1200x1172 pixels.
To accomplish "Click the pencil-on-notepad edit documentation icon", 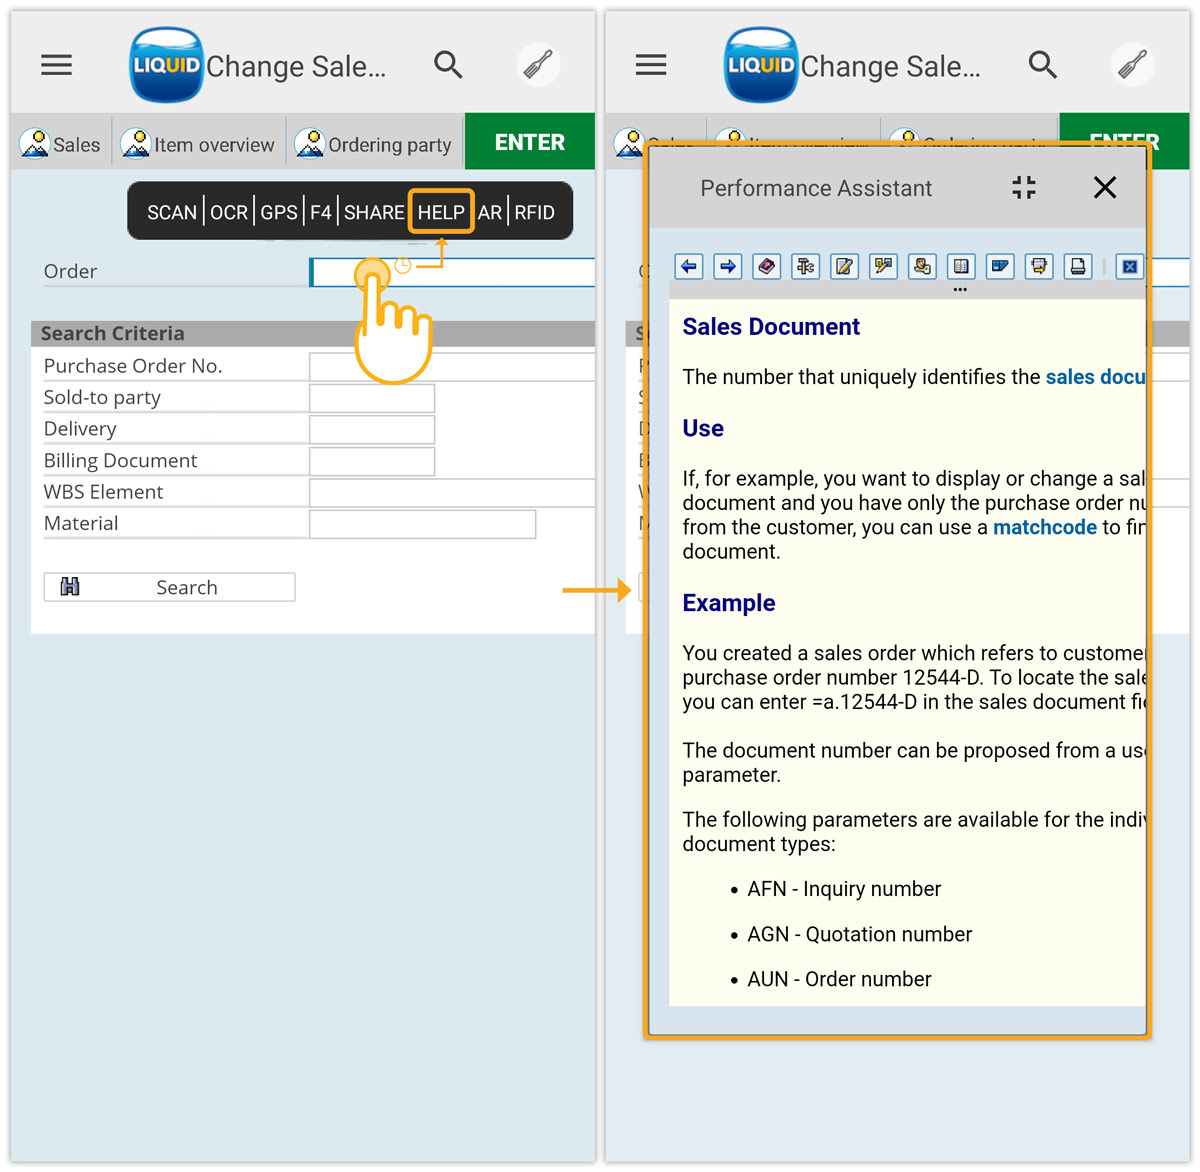I will click(x=845, y=267).
